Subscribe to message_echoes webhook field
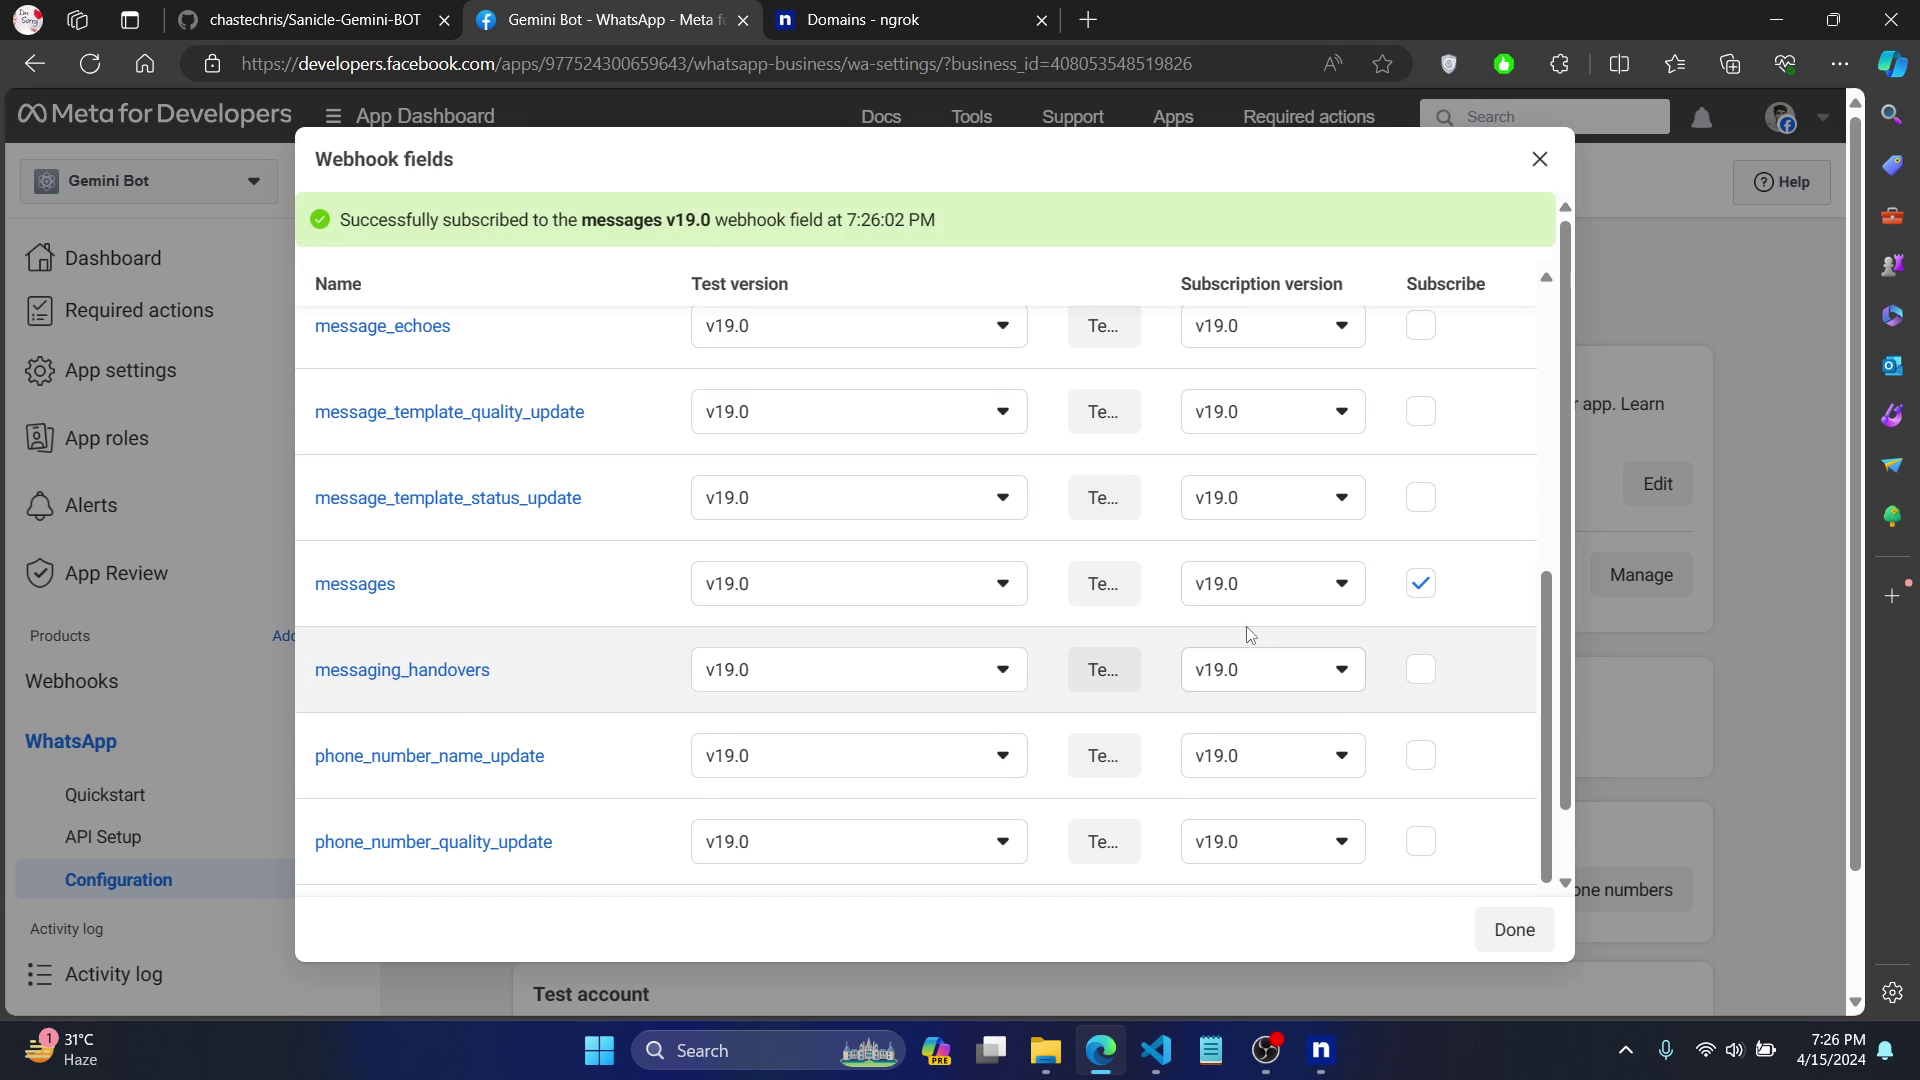1920x1080 pixels. point(1420,325)
